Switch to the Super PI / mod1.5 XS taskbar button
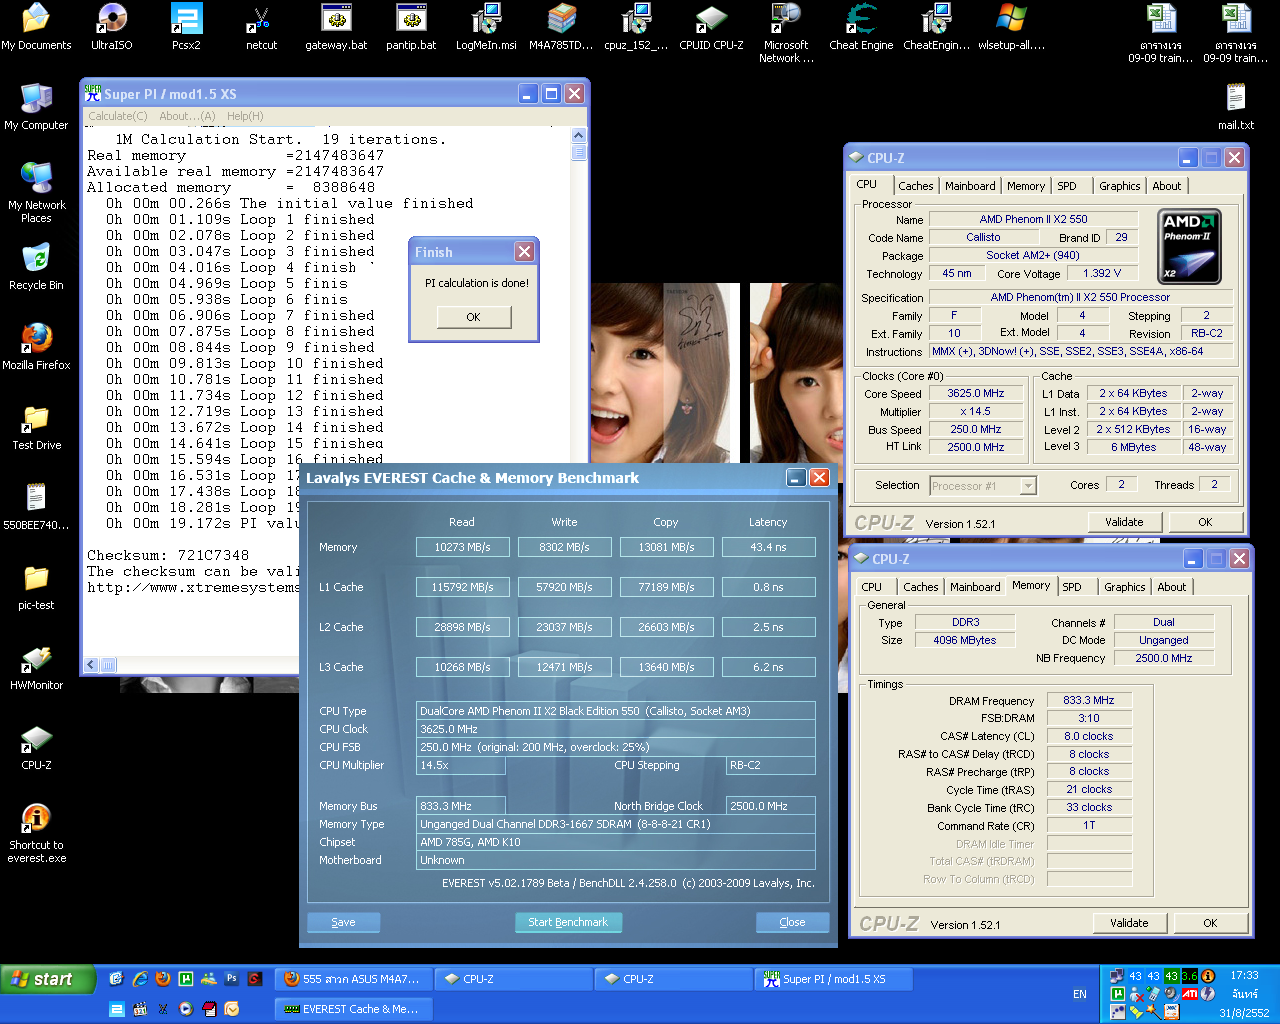The height and width of the screenshot is (1024, 1280). point(835,979)
